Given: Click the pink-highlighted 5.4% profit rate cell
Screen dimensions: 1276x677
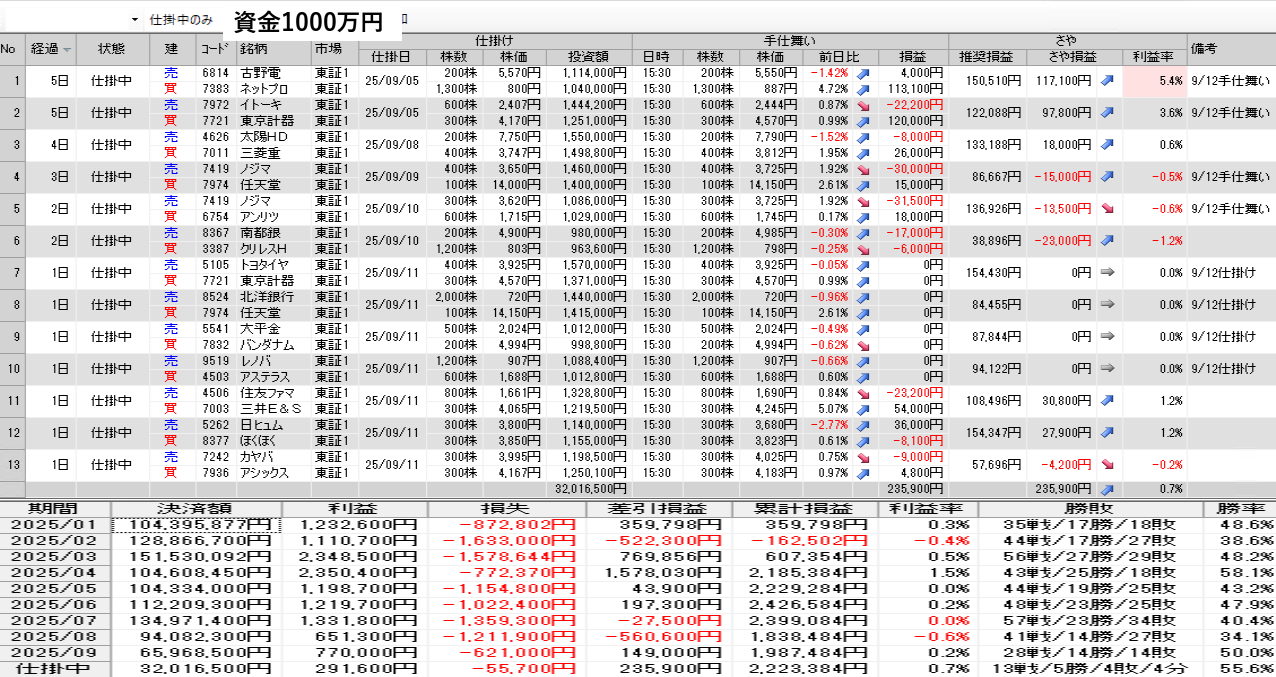Looking at the screenshot, I should [1153, 81].
